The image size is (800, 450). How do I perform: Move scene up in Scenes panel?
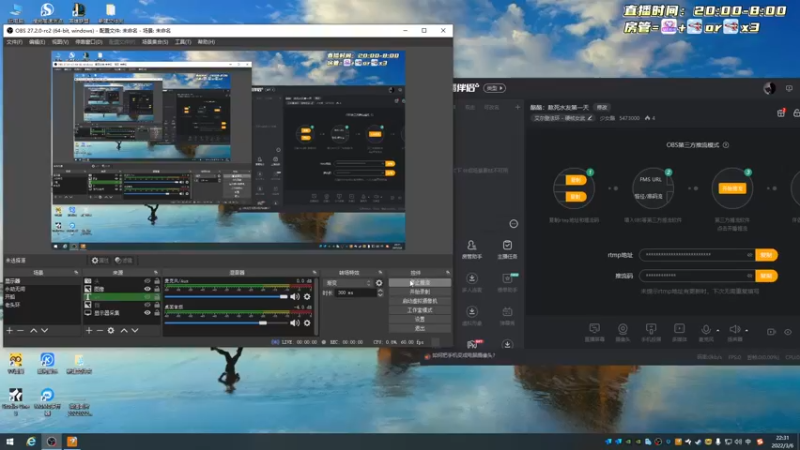(x=34, y=331)
